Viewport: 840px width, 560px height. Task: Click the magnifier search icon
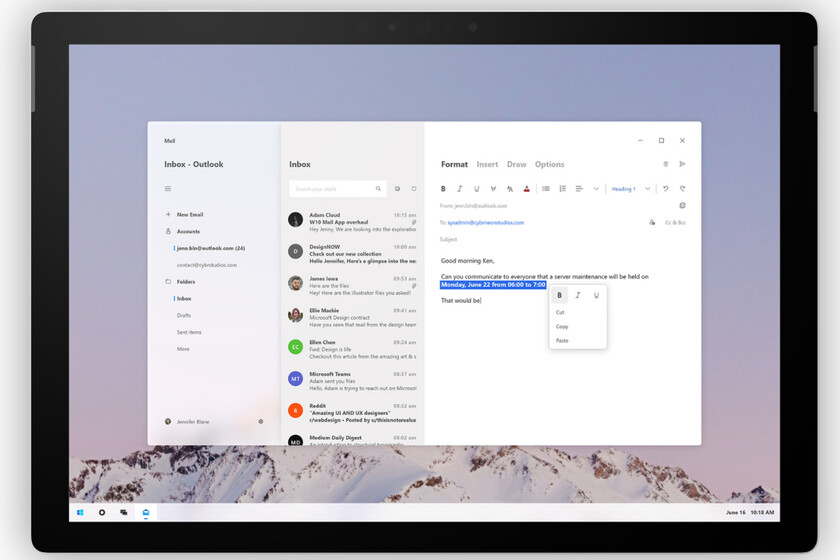(378, 189)
